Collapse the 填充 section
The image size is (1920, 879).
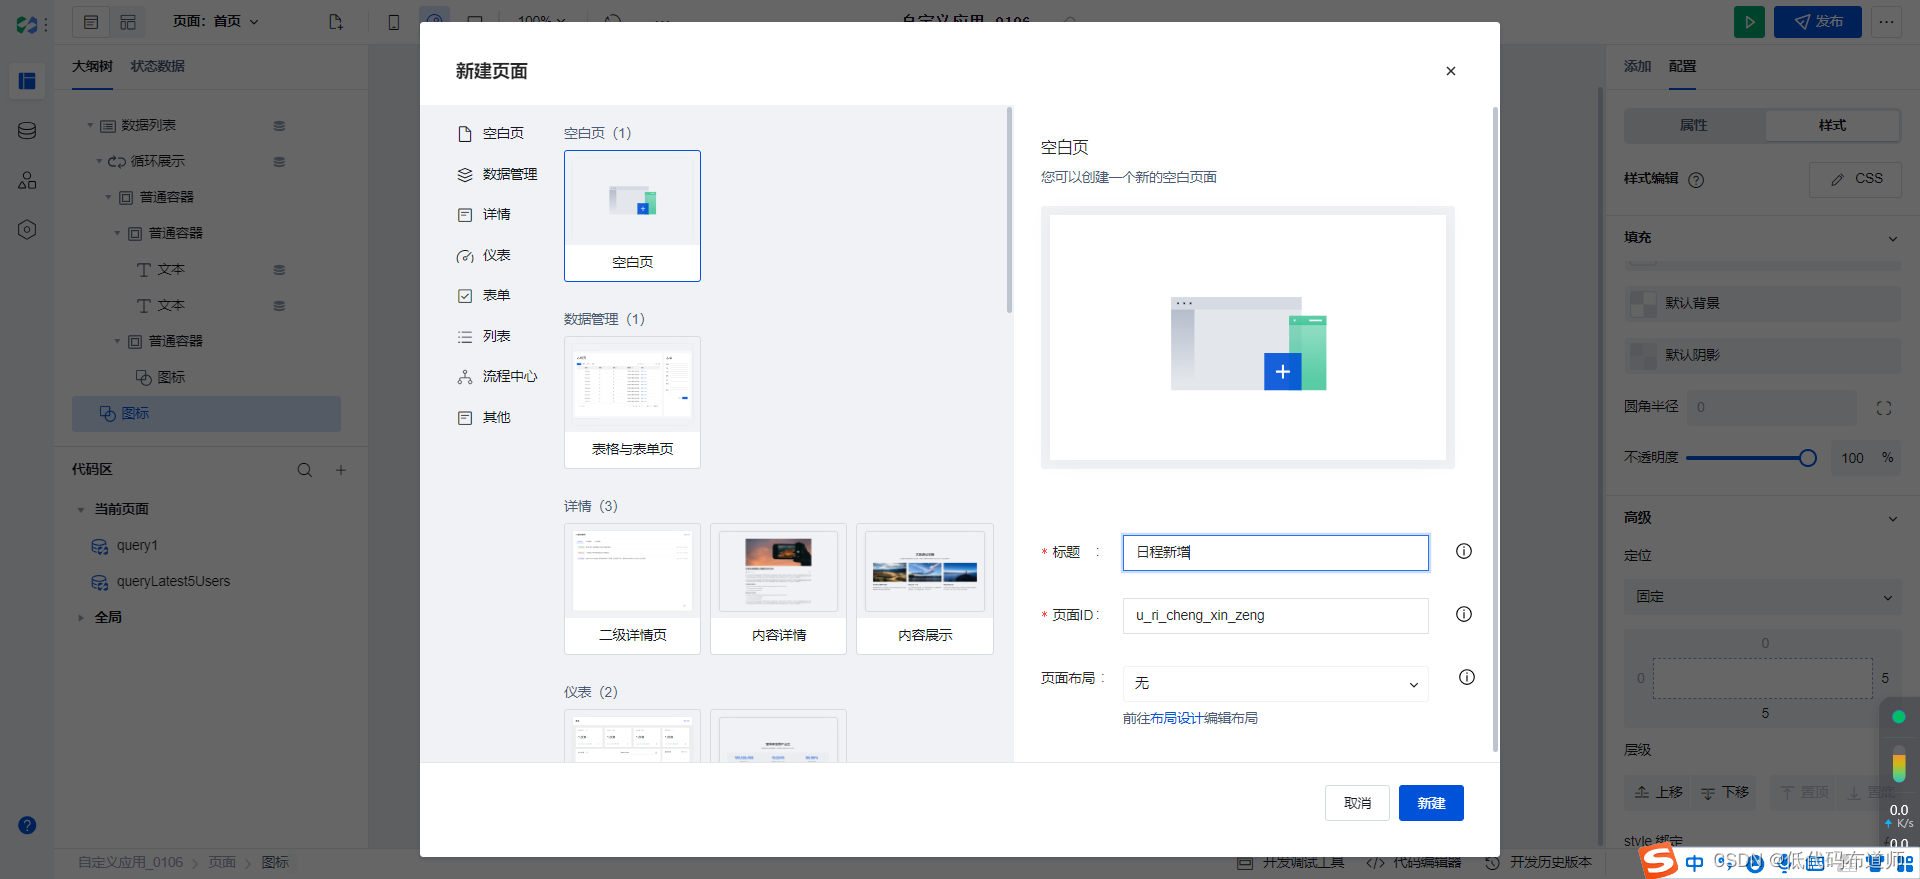[x=1892, y=238]
